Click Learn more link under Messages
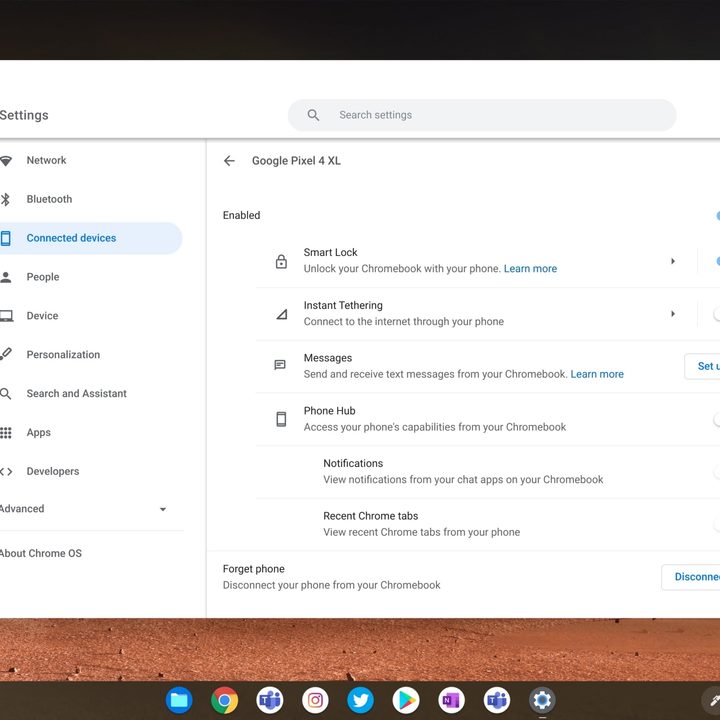 pyautogui.click(x=597, y=374)
